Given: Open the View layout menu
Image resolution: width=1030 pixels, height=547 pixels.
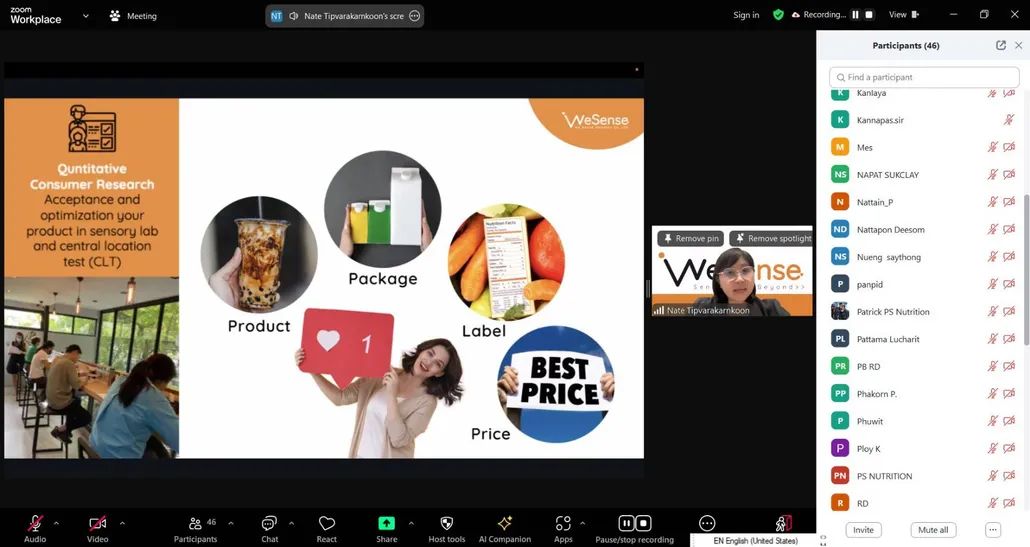Looking at the screenshot, I should coord(904,14).
